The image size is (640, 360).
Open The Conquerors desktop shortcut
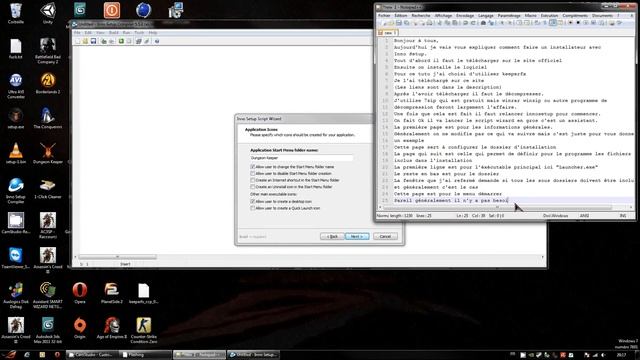(x=48, y=118)
